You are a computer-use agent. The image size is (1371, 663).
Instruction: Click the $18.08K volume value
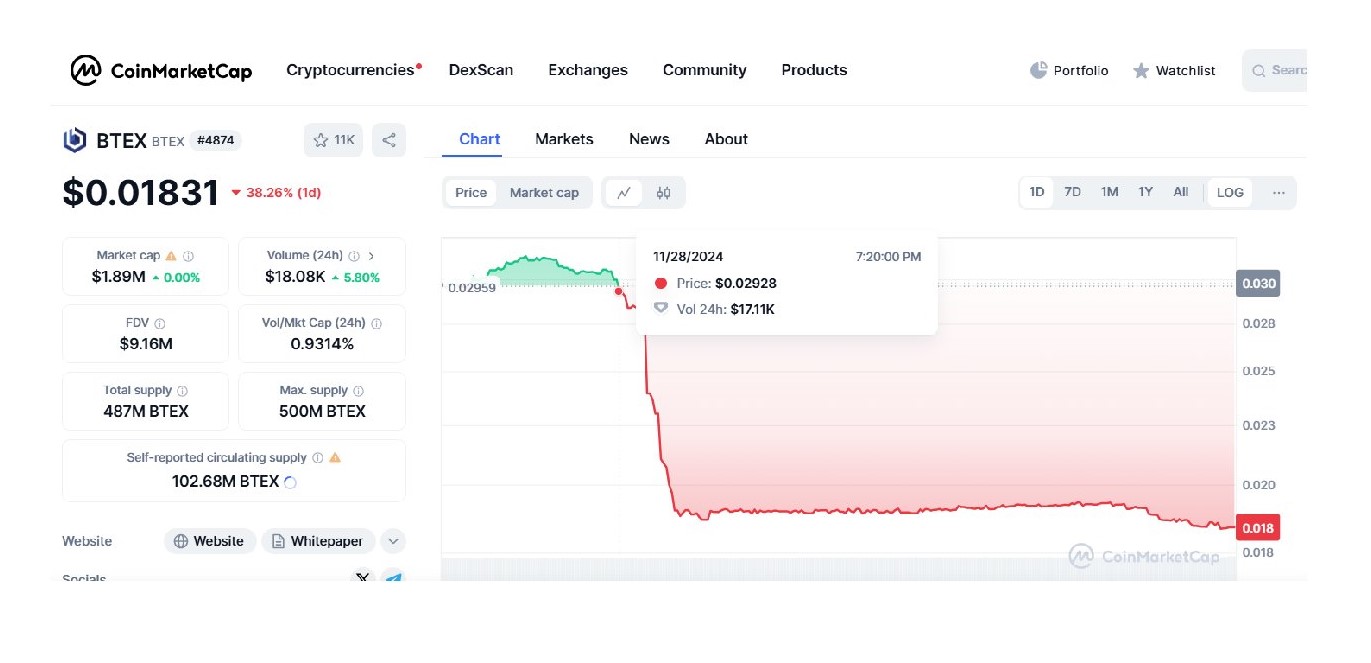coord(295,277)
